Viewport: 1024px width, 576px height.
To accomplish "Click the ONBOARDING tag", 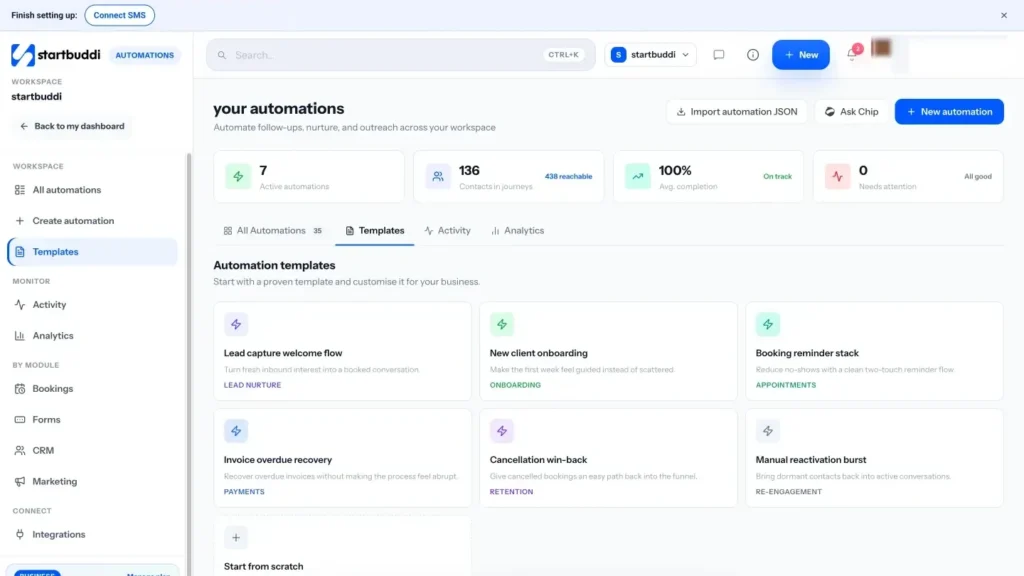I will click(x=515, y=385).
